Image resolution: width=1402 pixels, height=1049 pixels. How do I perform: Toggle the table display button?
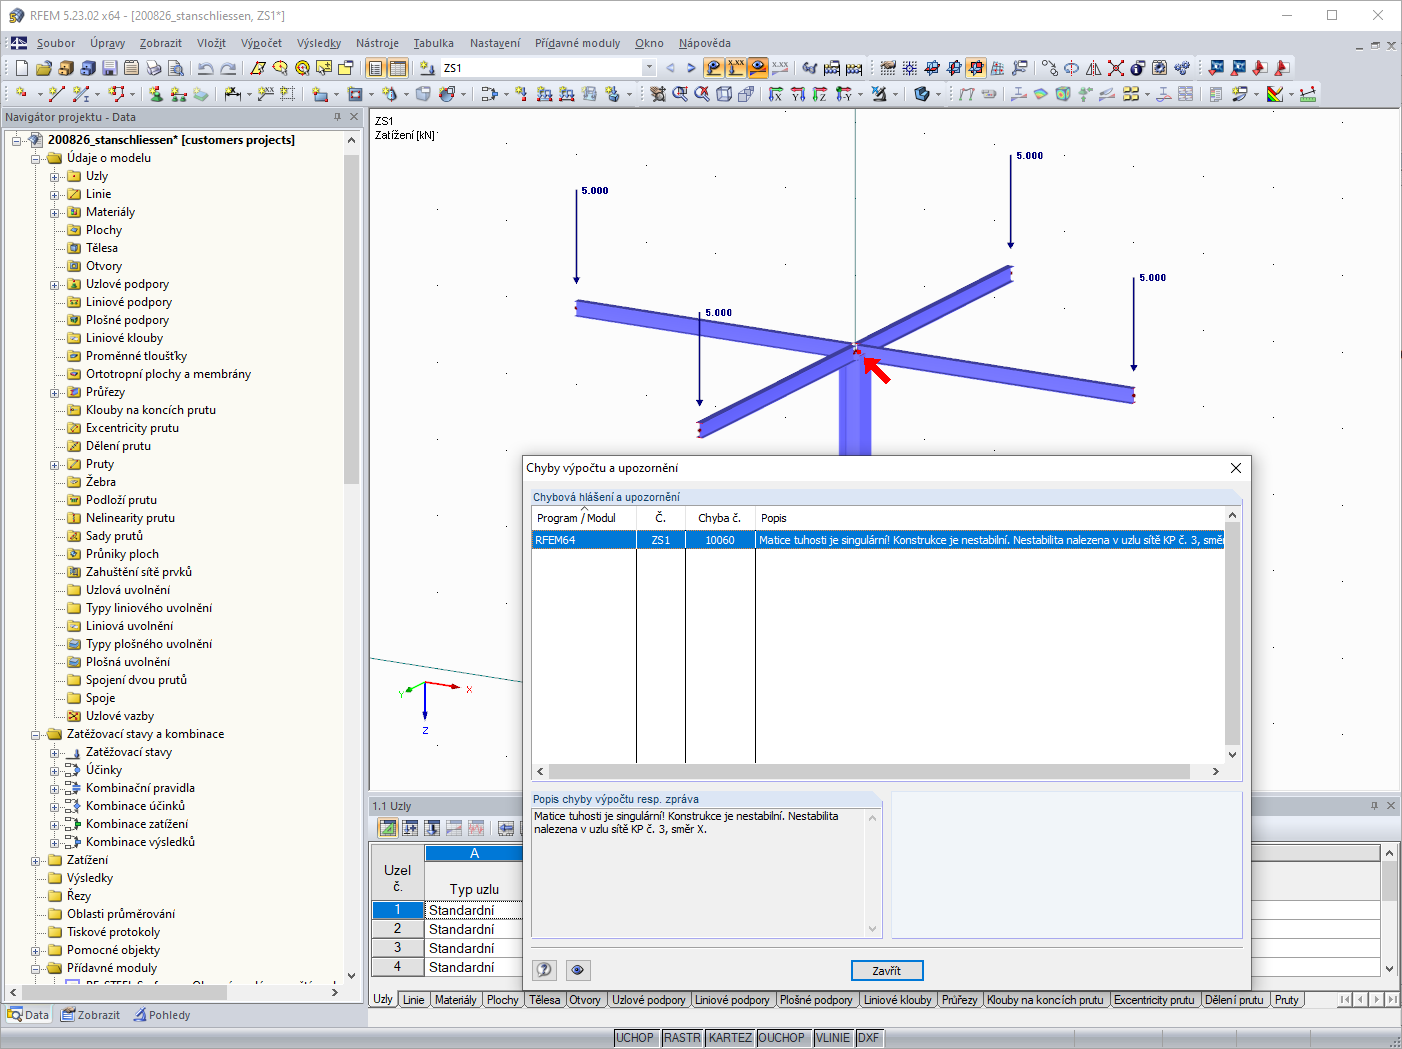coord(397,68)
